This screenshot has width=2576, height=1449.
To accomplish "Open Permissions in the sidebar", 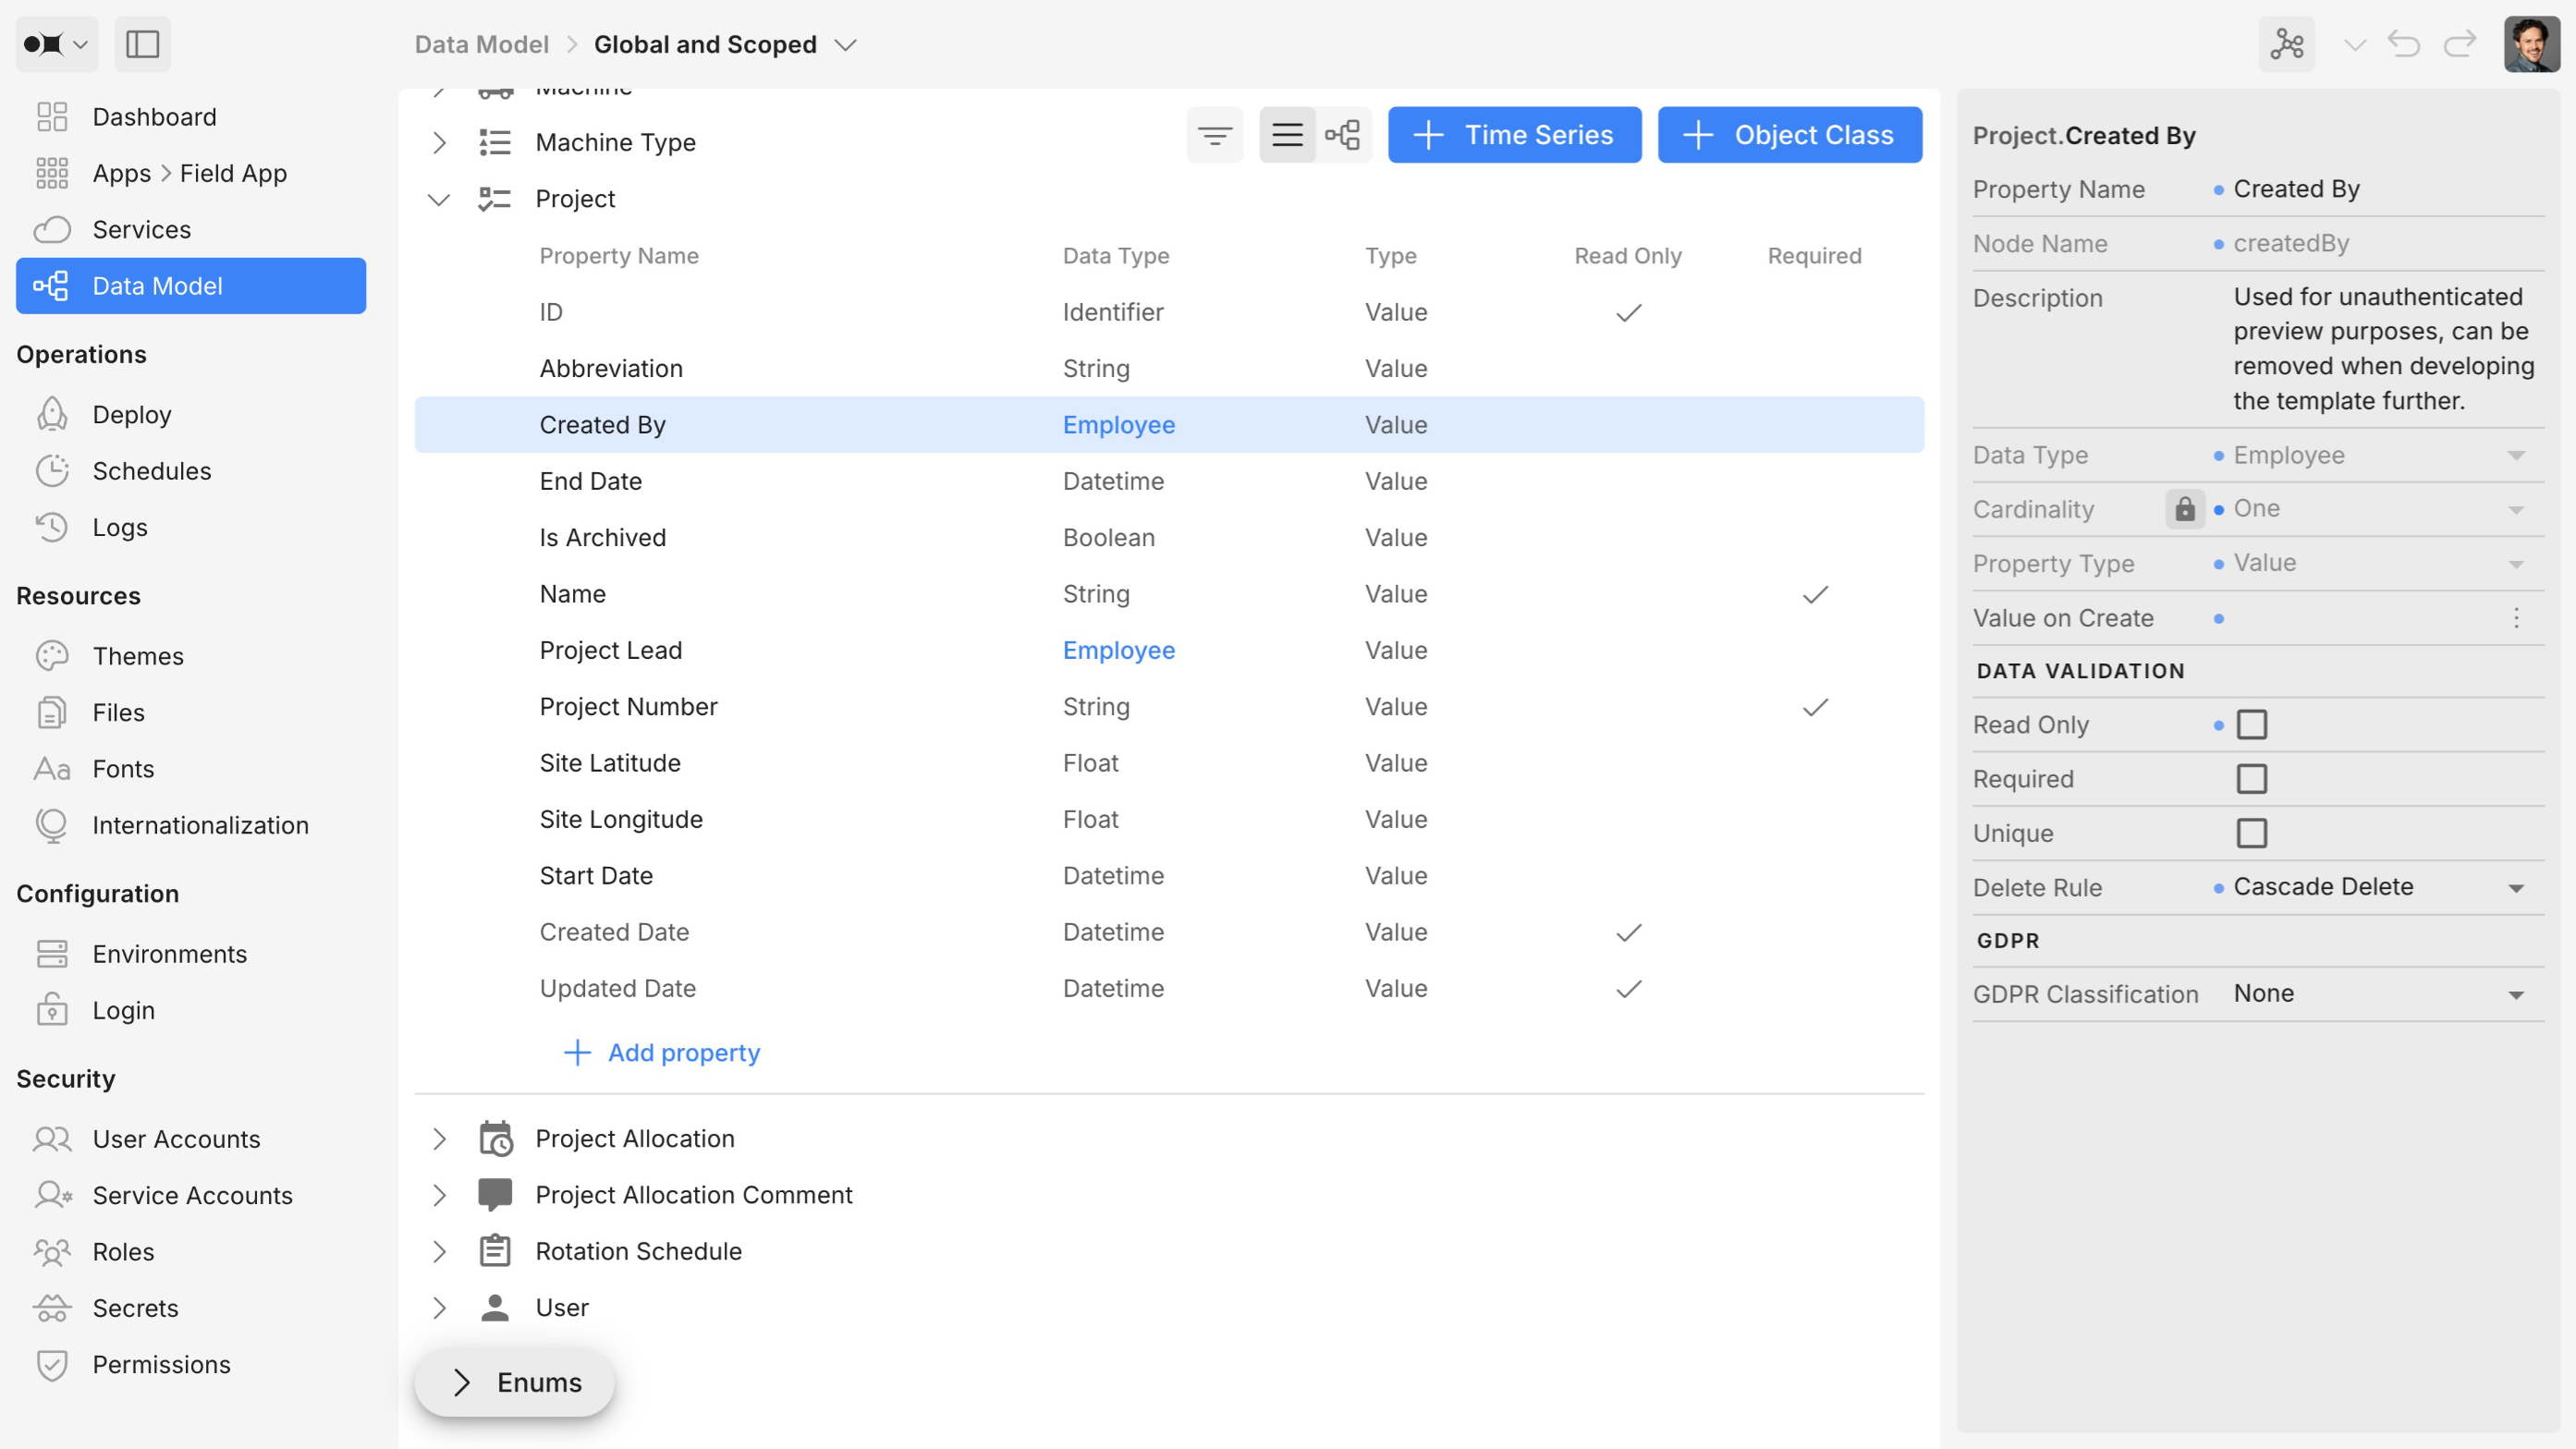I will click(161, 1364).
